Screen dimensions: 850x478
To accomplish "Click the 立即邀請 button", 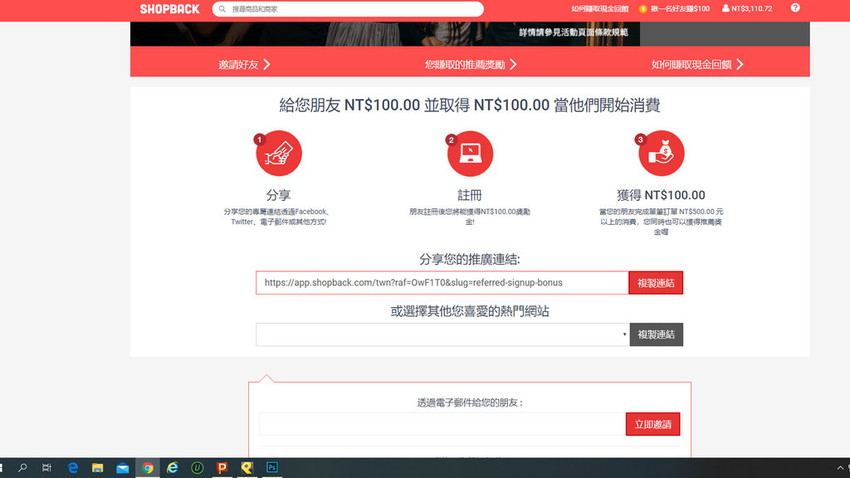I will tap(653, 424).
